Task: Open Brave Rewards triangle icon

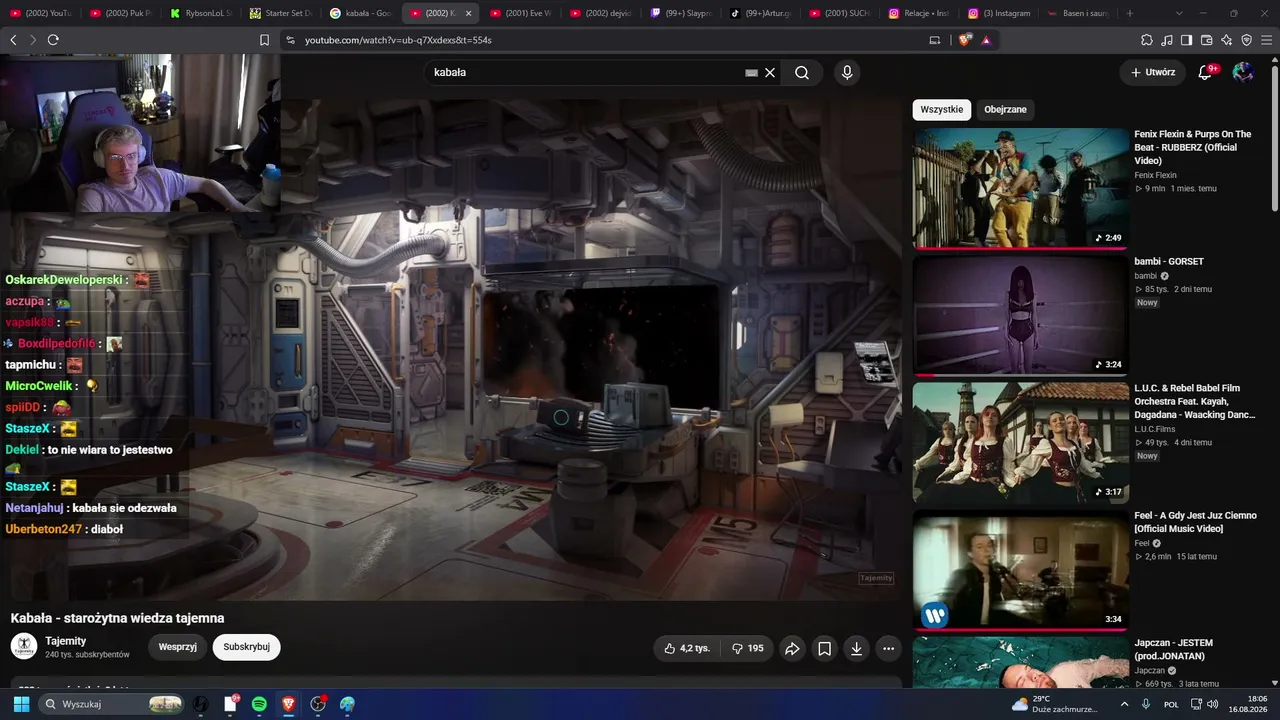Action: point(986,40)
